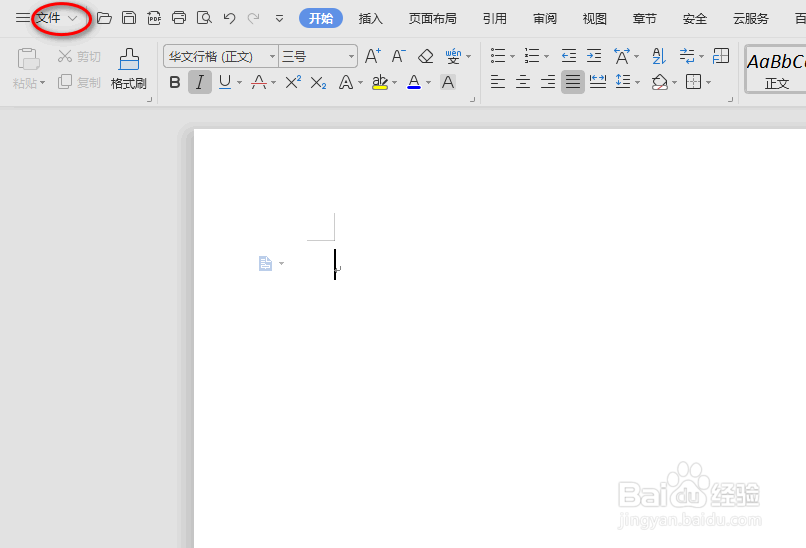This screenshot has width=806, height=548.
Task: Open the 引用 tab
Action: 494,19
